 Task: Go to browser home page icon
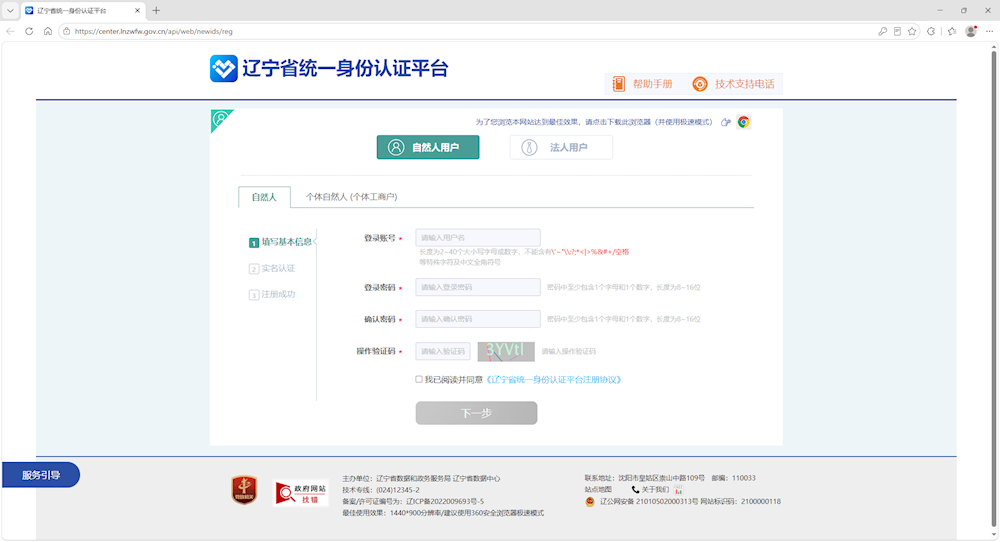(48, 31)
